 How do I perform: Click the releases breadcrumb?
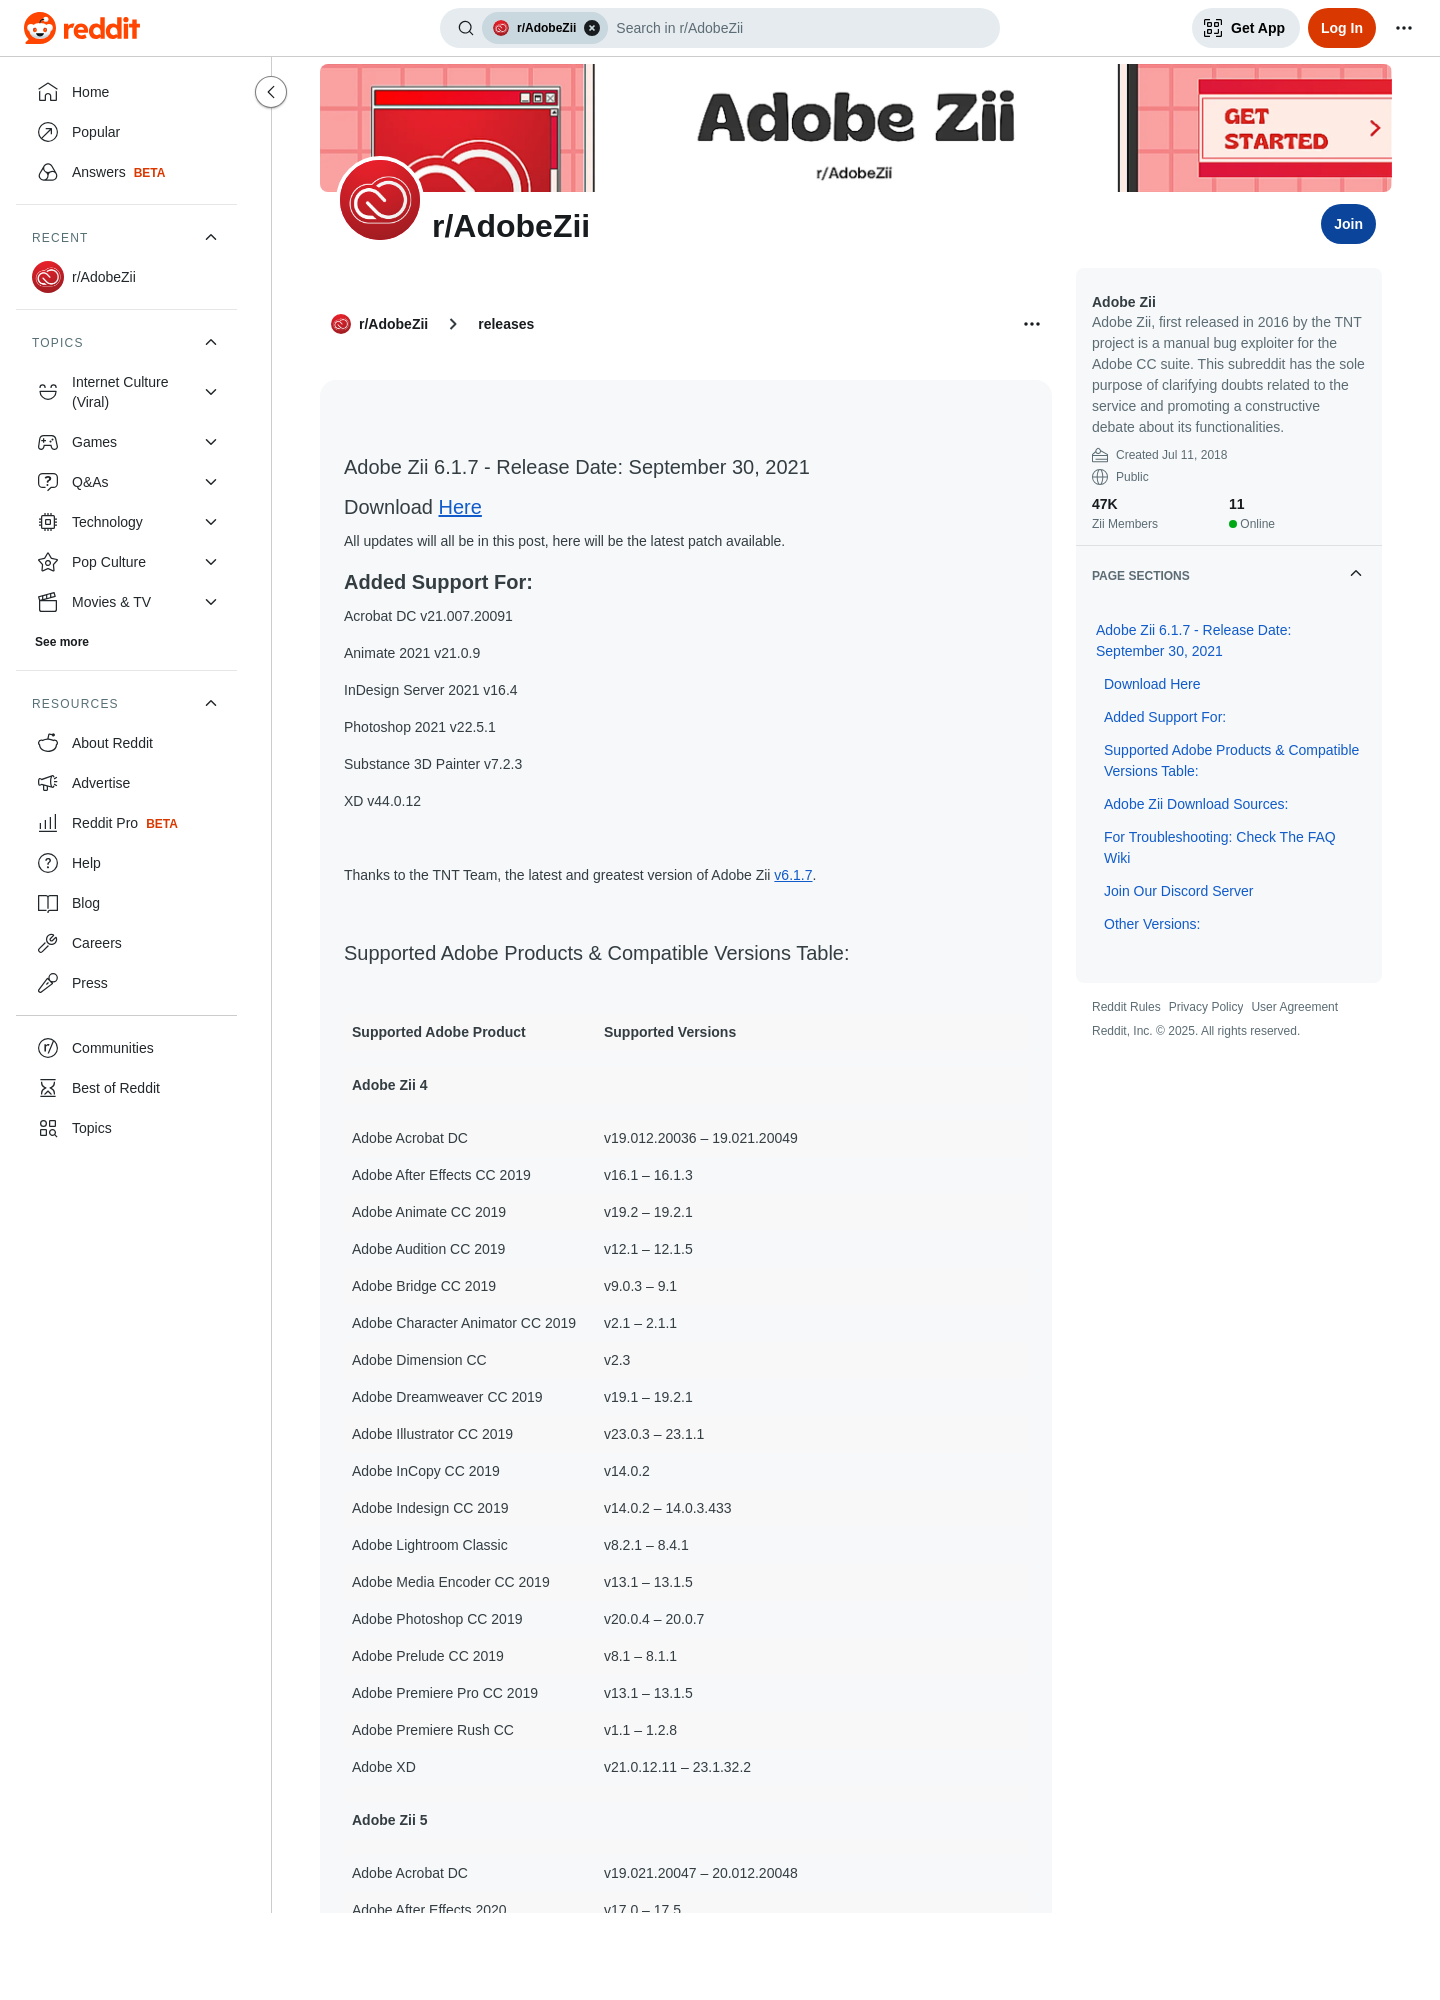(506, 324)
